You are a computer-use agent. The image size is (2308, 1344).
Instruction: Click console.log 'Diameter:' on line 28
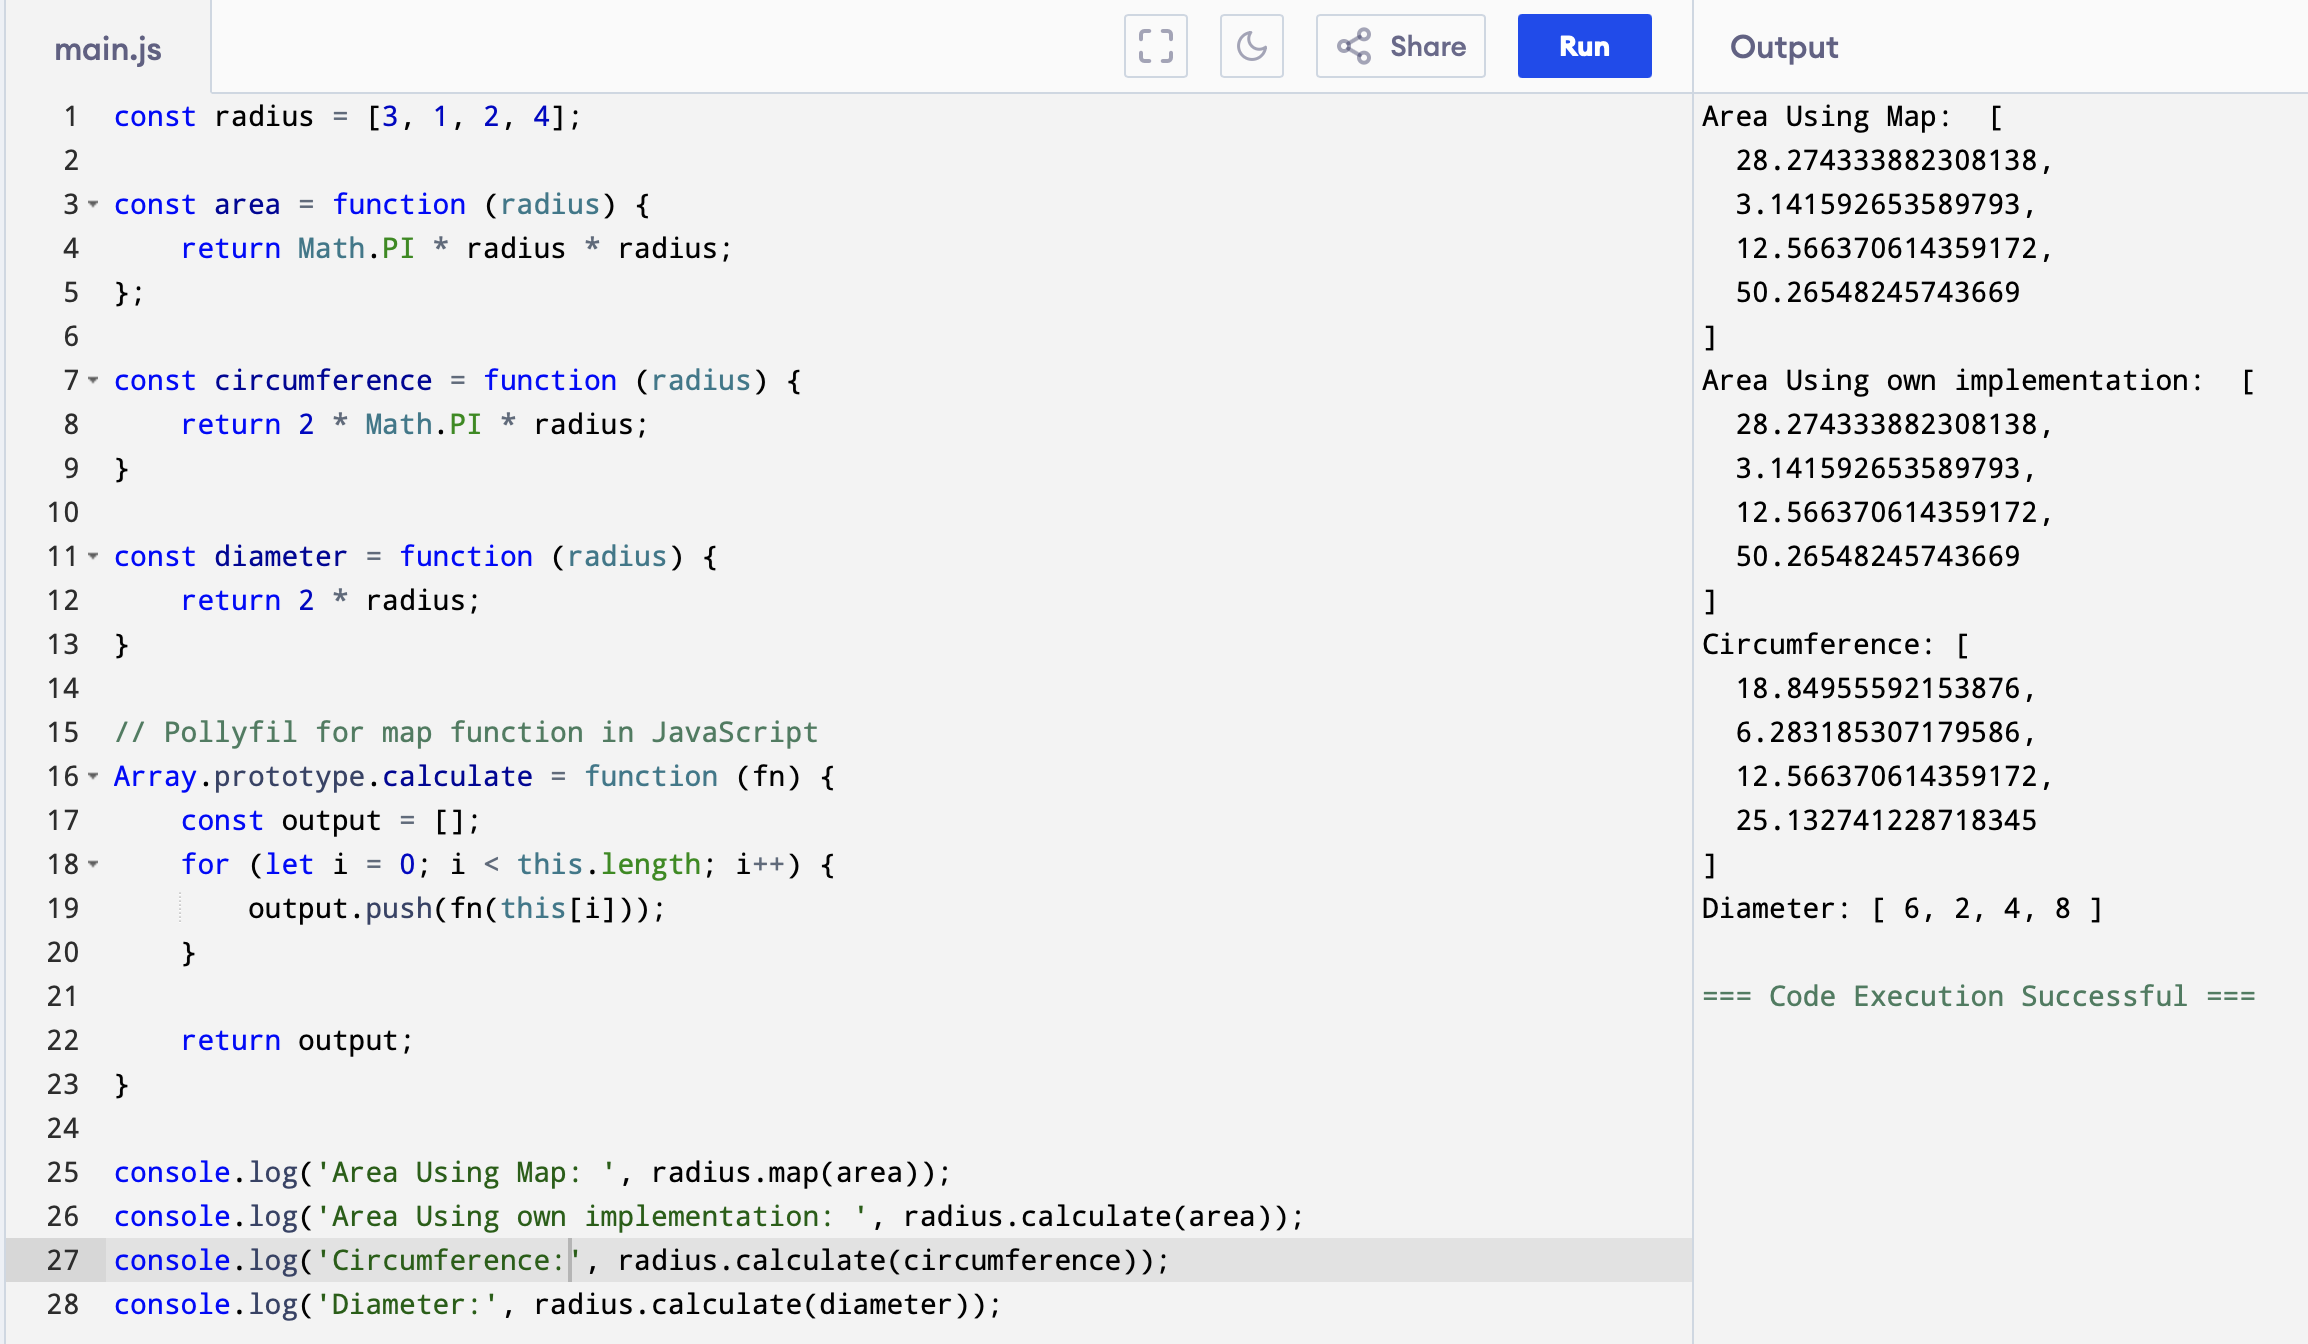(557, 1304)
